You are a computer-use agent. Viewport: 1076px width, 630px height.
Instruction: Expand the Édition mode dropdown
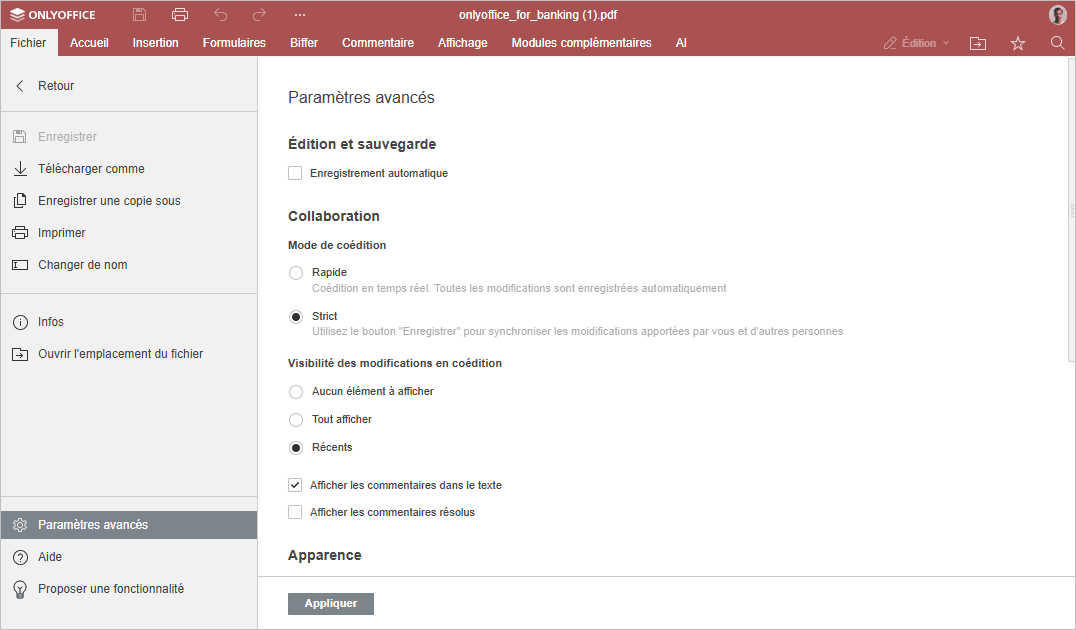coord(917,43)
